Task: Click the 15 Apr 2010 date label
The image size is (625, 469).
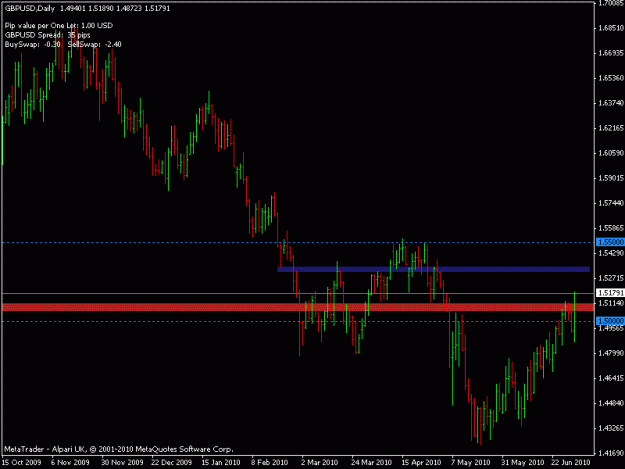Action: pyautogui.click(x=421, y=462)
